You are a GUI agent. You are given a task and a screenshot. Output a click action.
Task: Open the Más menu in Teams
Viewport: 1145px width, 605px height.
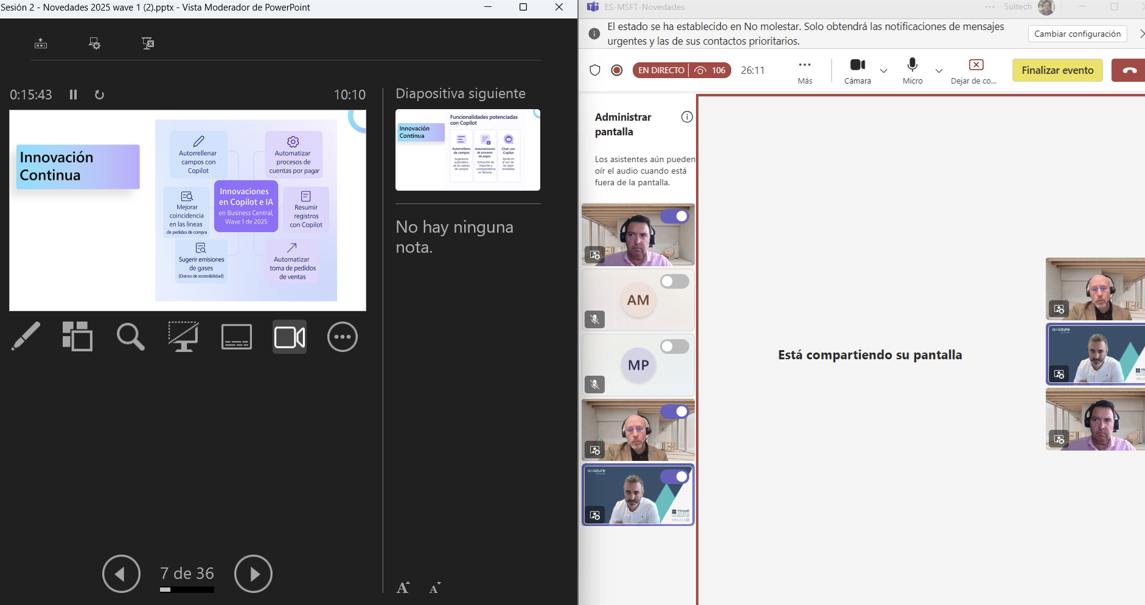[805, 72]
